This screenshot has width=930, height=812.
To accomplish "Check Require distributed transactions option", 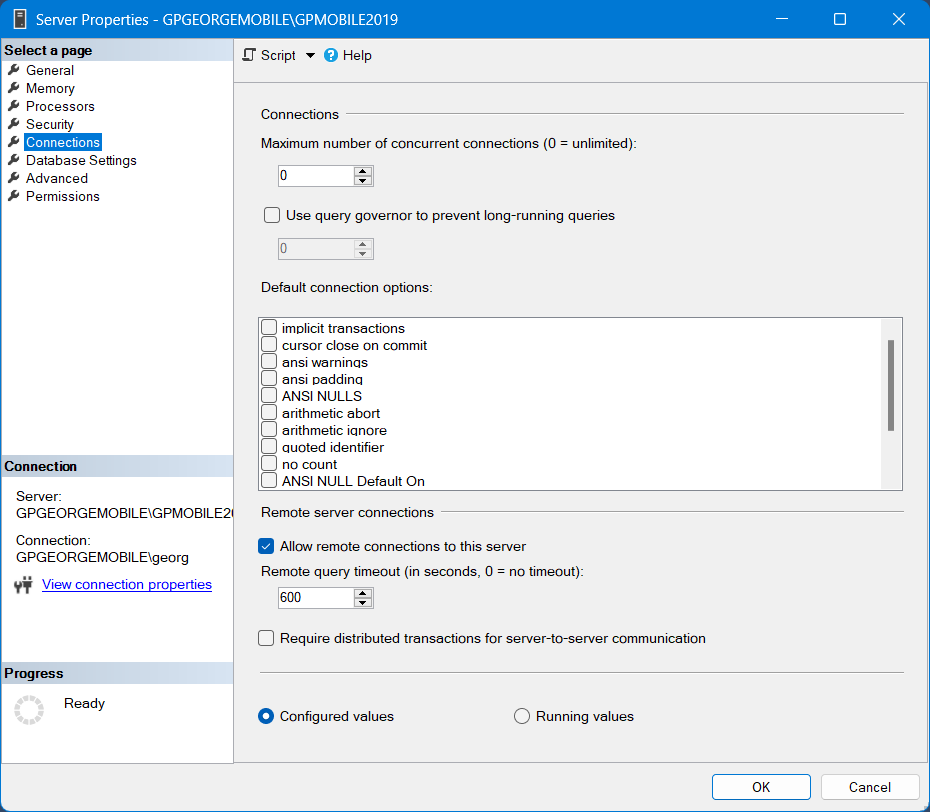I will coord(266,638).
